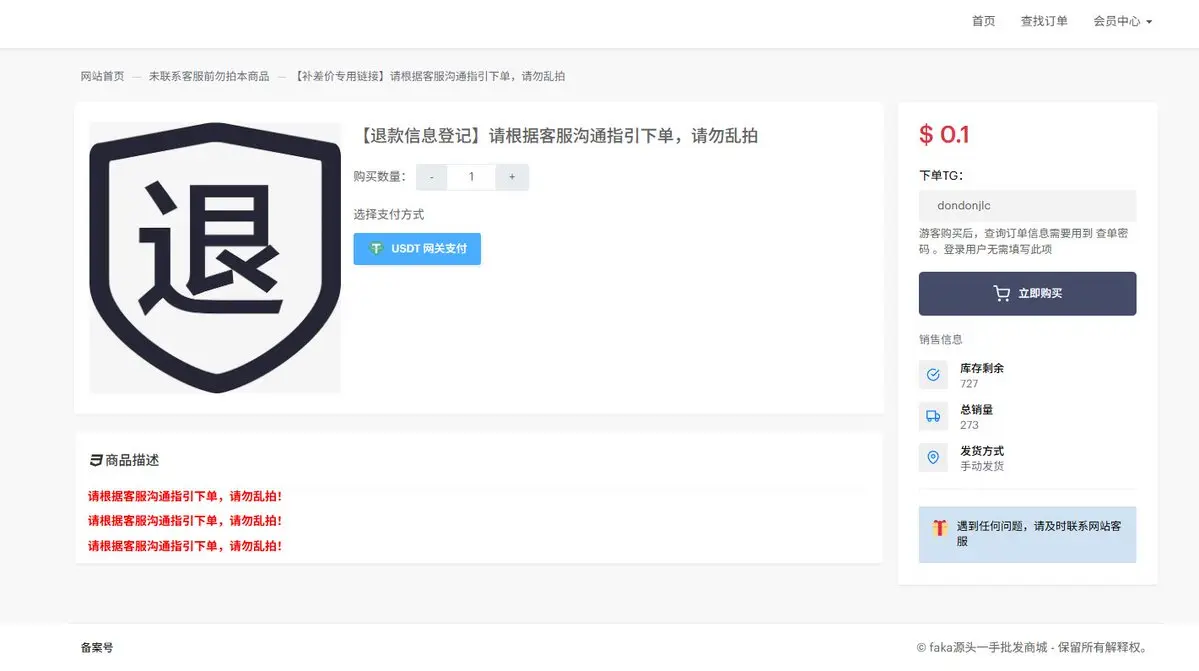The height and width of the screenshot is (671, 1199).
Task: Click the 遇到任何问题 contact notice
Action: [x=1027, y=534]
